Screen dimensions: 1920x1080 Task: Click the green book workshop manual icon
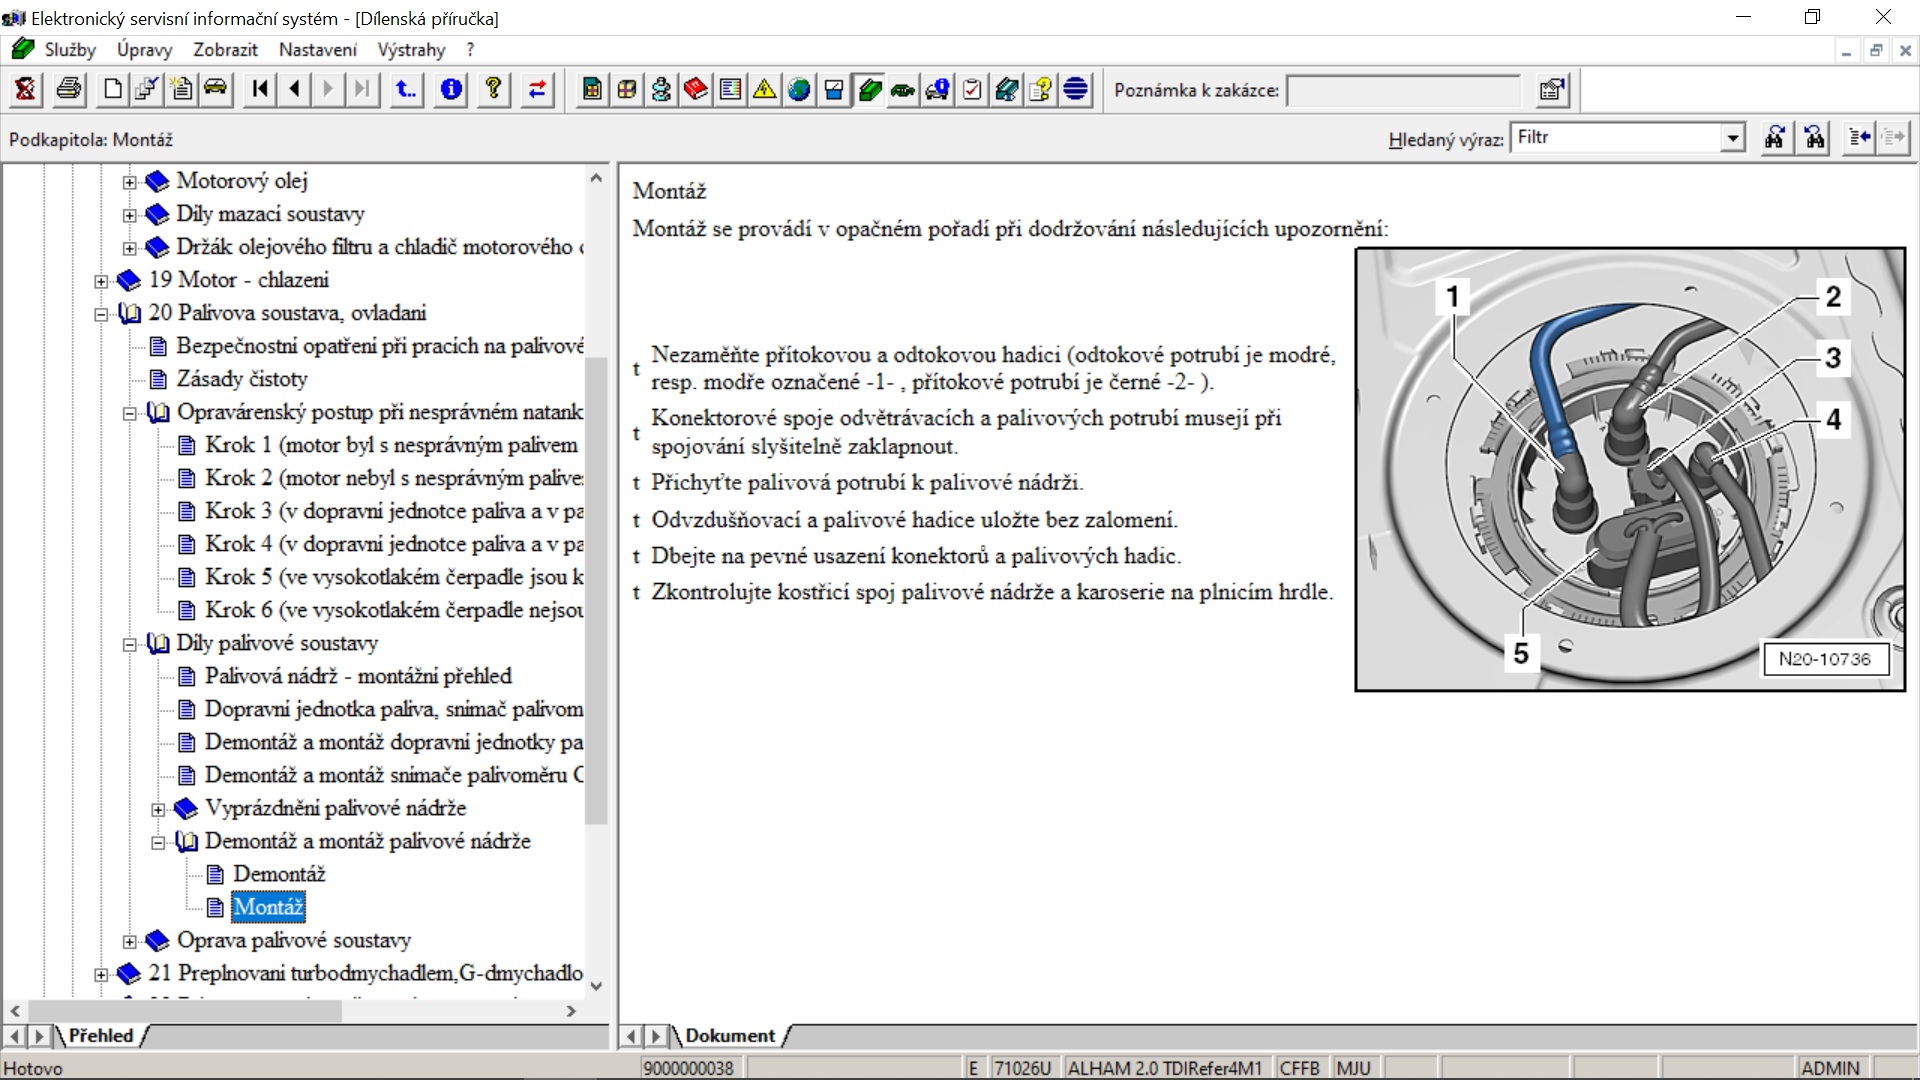click(x=869, y=90)
